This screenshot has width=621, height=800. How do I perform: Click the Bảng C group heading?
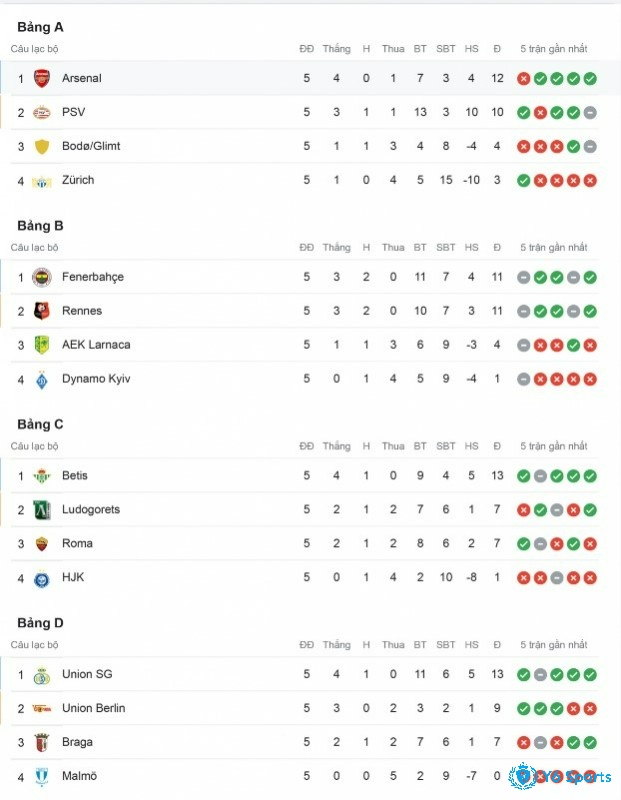tap(40, 424)
